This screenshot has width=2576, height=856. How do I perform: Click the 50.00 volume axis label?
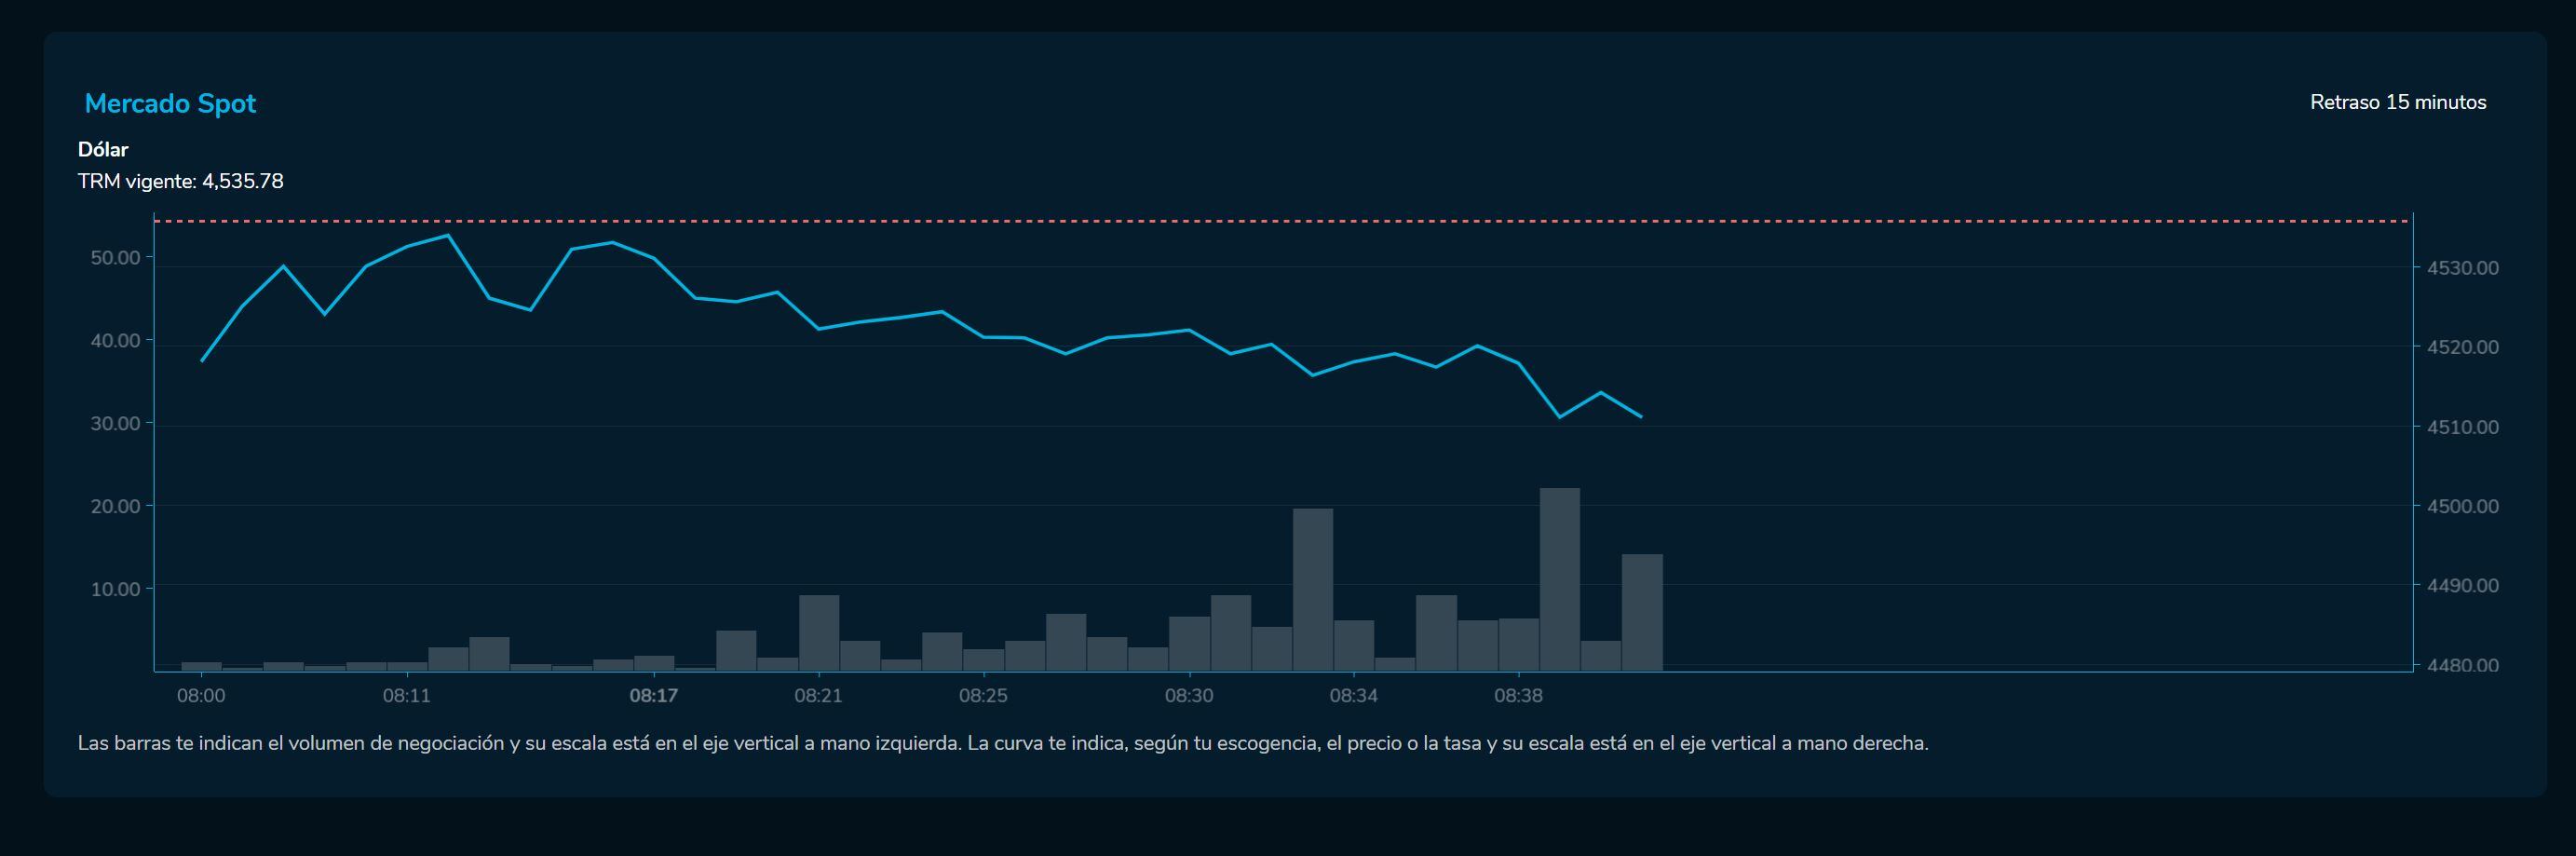pyautogui.click(x=115, y=258)
